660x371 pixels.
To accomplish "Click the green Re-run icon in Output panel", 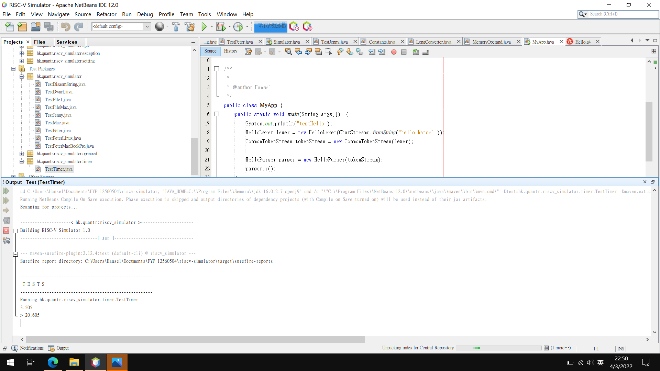I will point(6,191).
